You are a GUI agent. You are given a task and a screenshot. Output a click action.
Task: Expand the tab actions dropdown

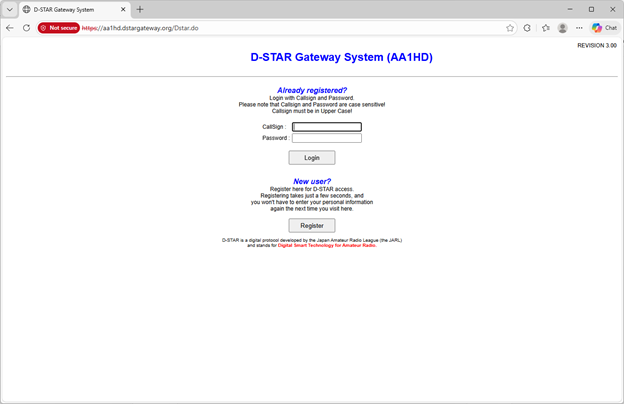(x=10, y=9)
